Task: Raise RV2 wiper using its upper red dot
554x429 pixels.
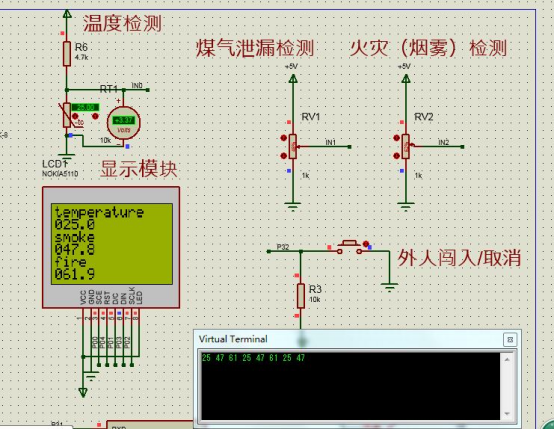Action: coord(396,138)
